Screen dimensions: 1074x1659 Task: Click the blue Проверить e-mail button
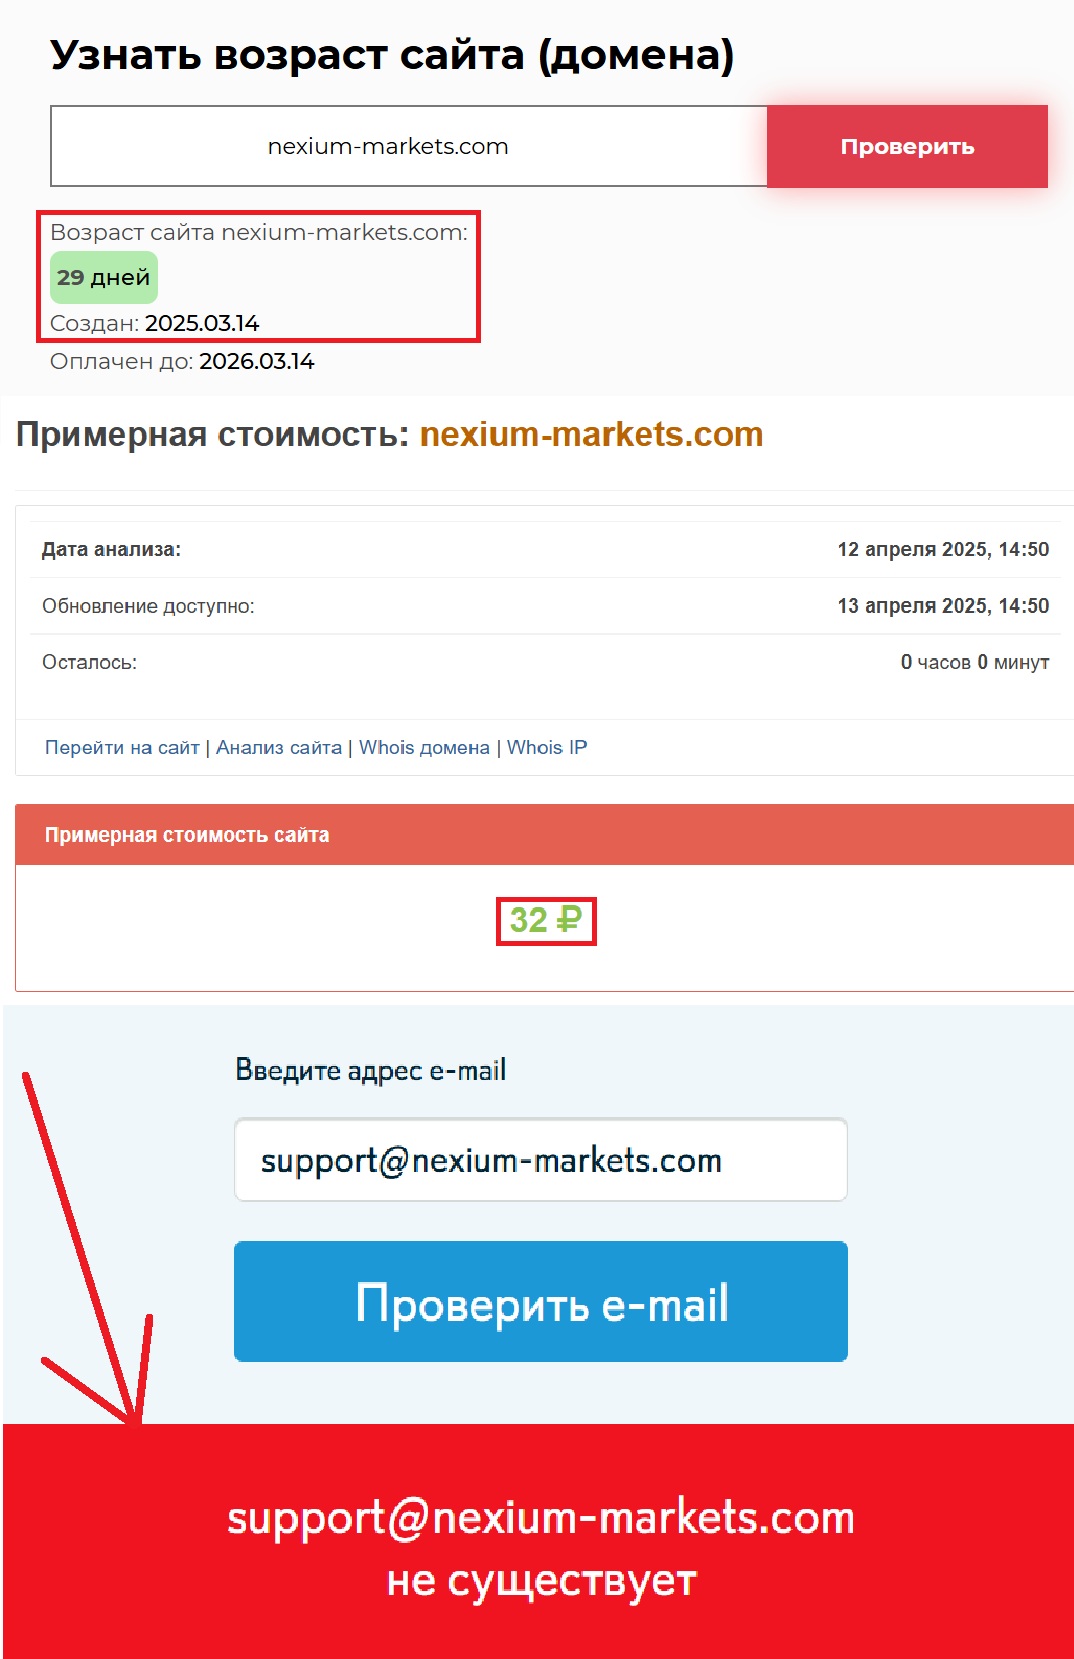pyautogui.click(x=541, y=1301)
